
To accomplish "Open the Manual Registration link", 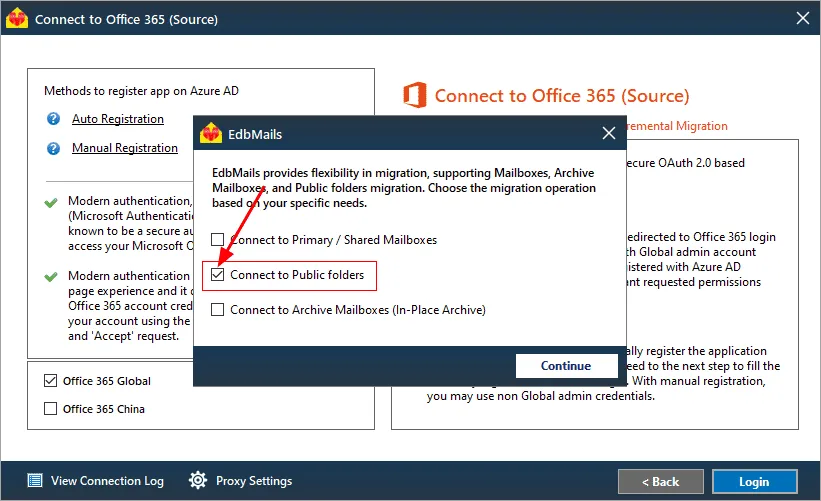I will [125, 148].
